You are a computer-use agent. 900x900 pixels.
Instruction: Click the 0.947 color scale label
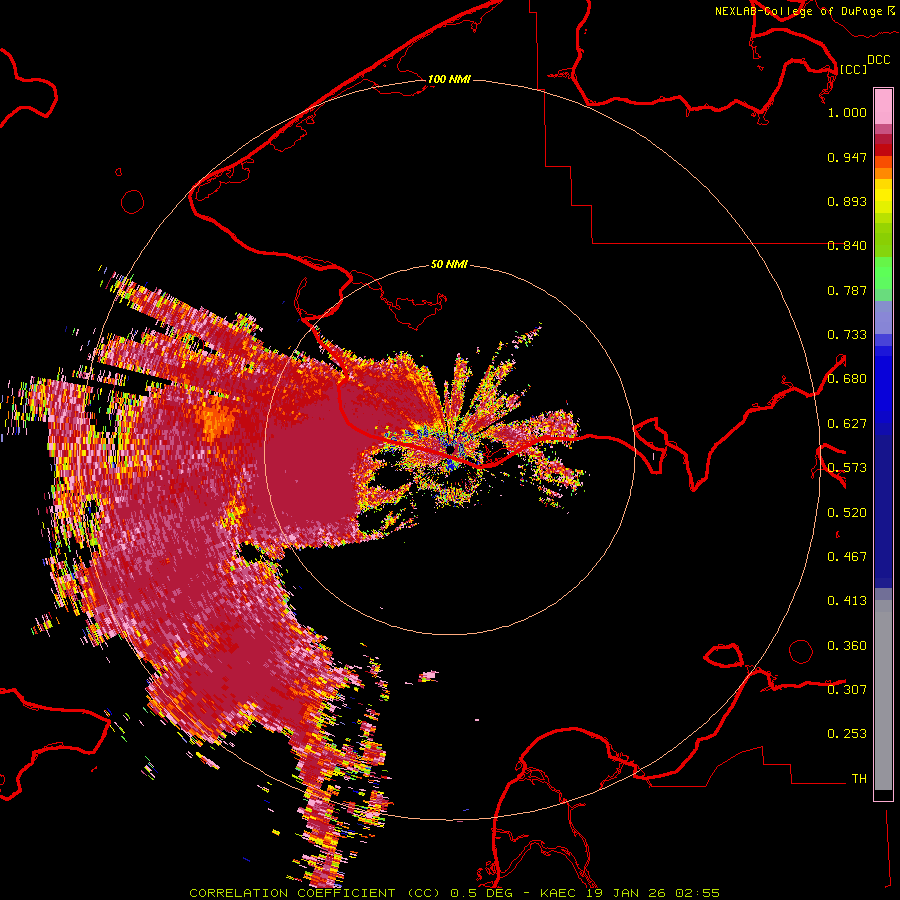(x=847, y=157)
